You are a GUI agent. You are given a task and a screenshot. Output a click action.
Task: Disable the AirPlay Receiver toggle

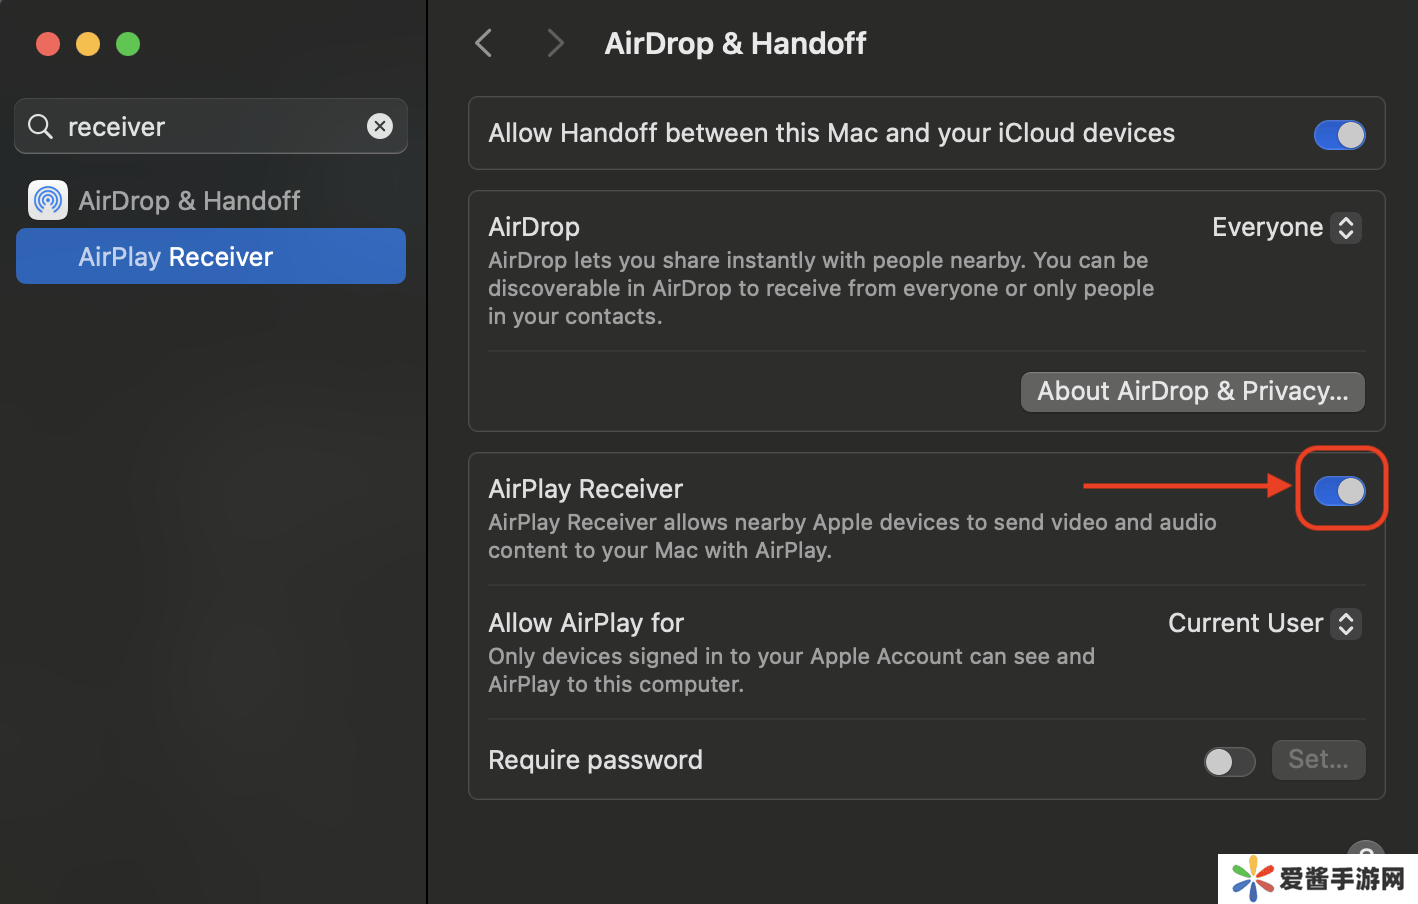[1339, 490]
